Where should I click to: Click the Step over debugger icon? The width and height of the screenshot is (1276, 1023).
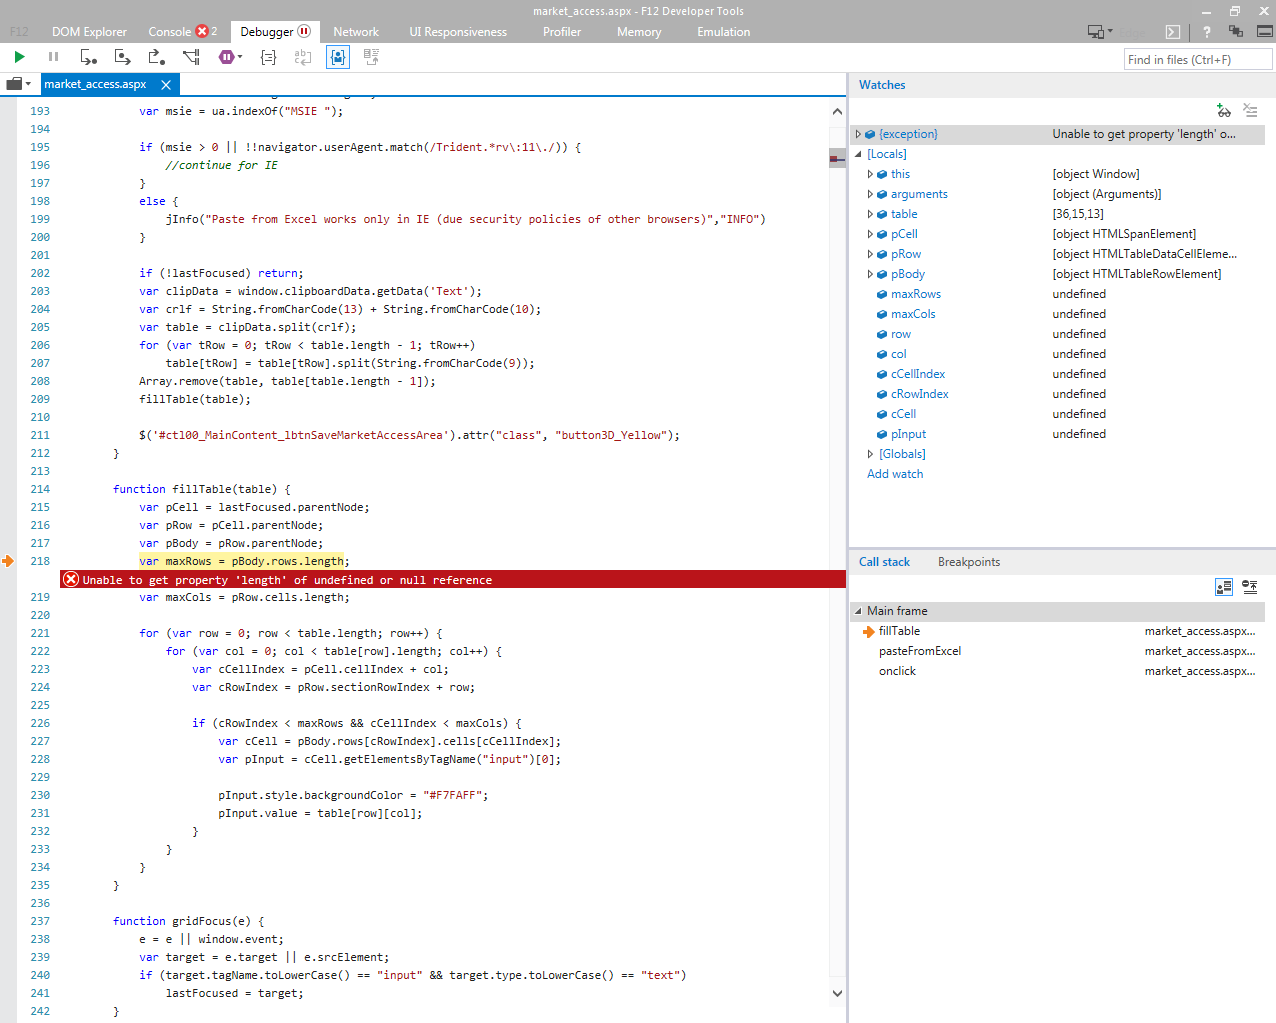click(122, 57)
